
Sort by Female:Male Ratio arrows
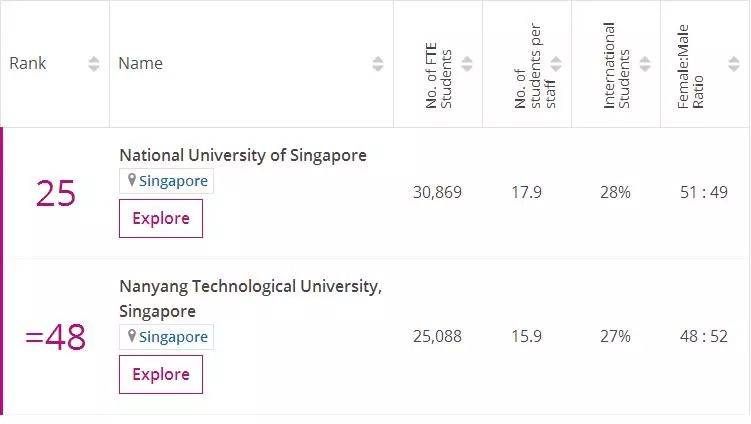(734, 64)
